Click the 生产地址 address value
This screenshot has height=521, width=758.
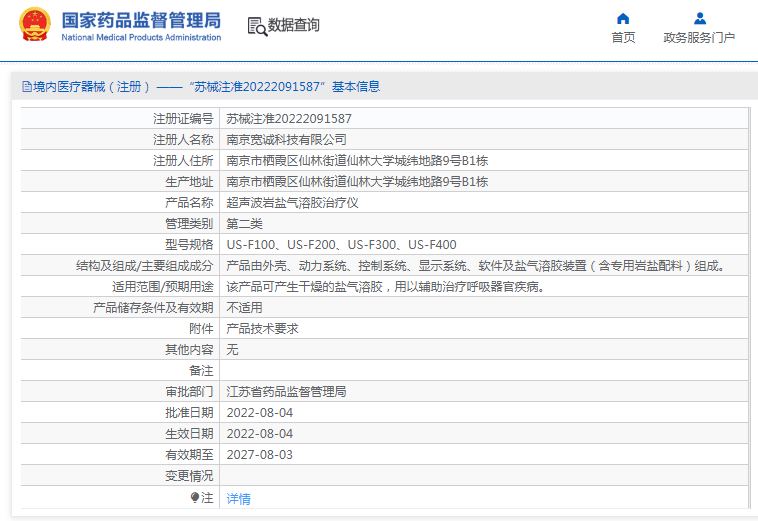tap(357, 182)
